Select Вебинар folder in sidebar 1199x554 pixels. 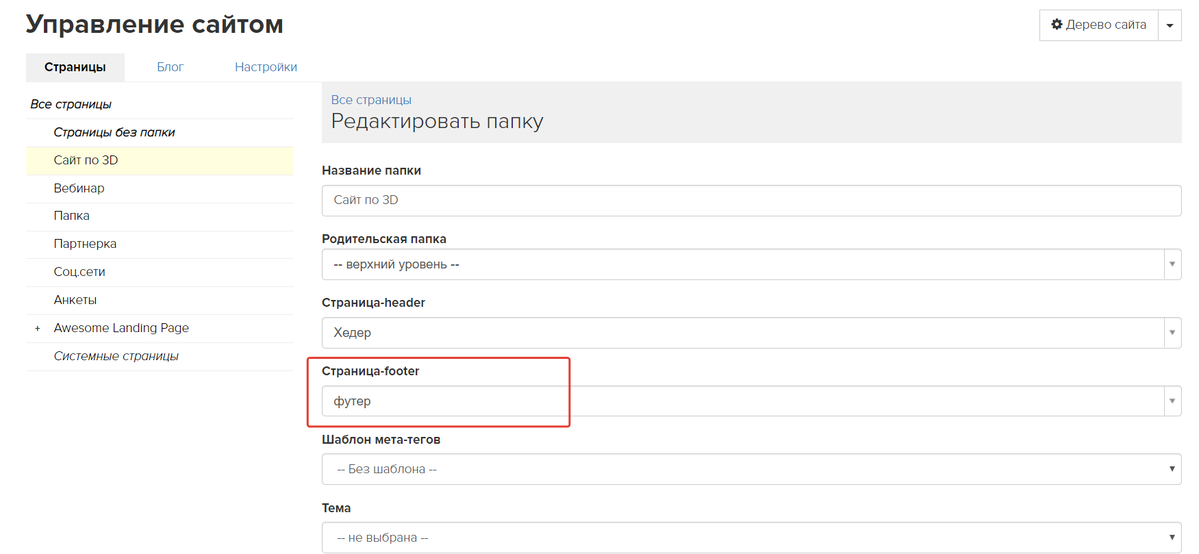click(160, 188)
